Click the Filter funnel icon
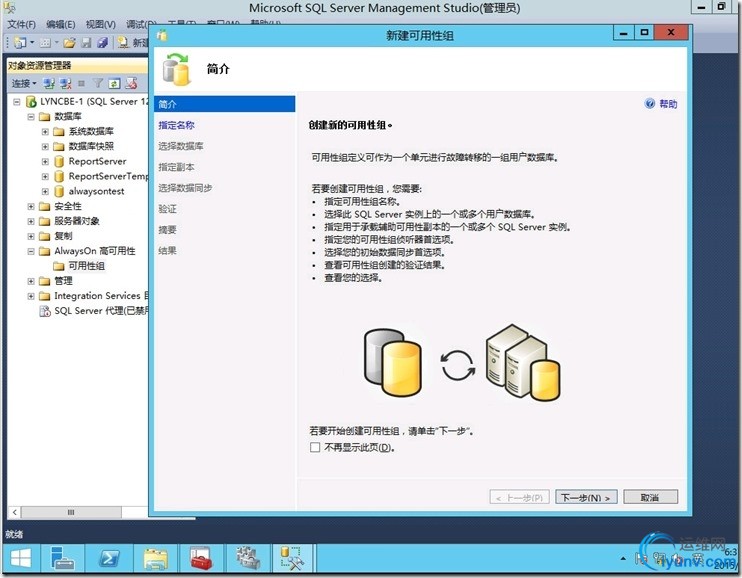 click(x=98, y=84)
